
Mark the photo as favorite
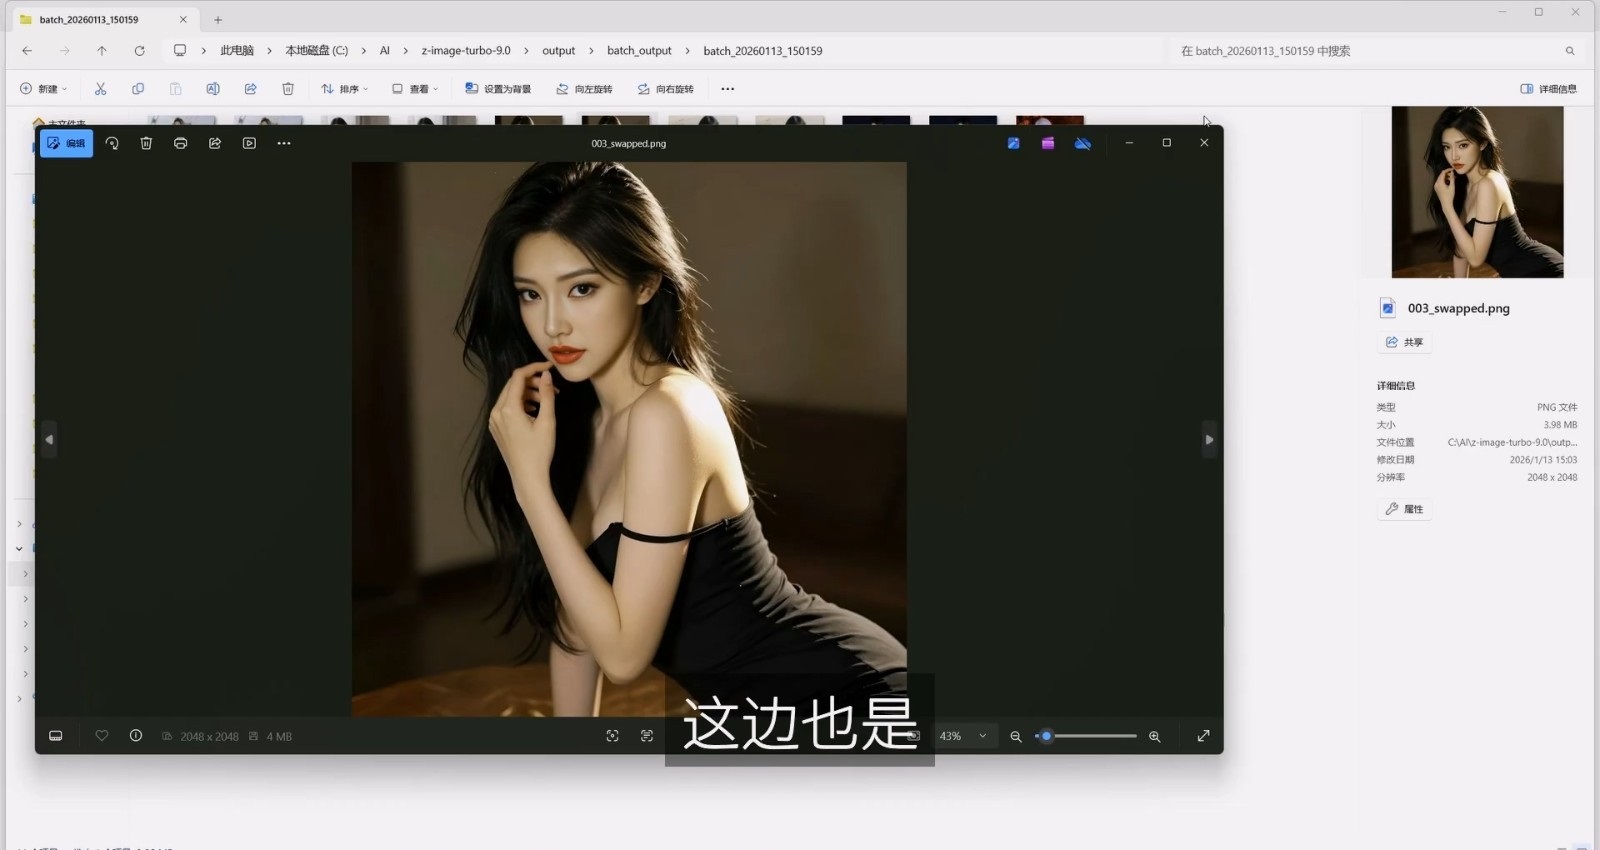(x=102, y=736)
